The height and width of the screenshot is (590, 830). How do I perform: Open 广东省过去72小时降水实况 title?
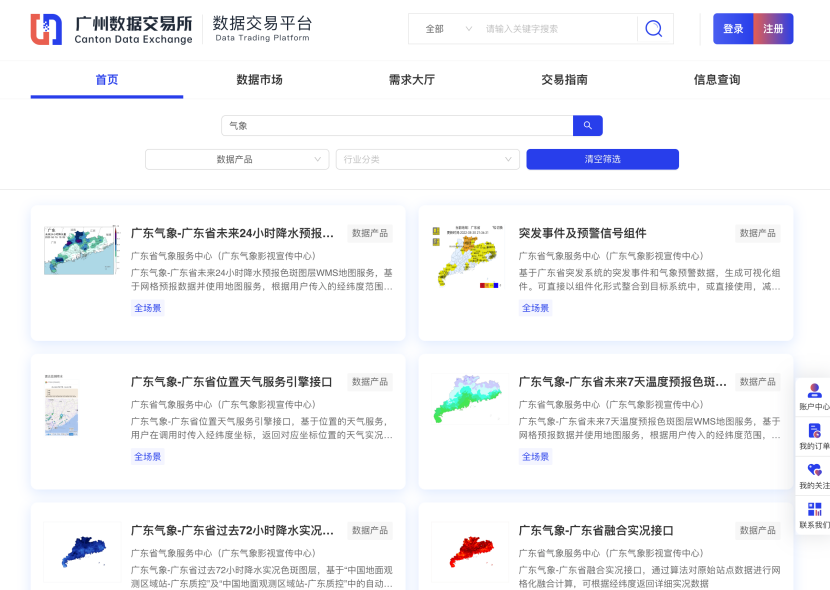(232, 531)
